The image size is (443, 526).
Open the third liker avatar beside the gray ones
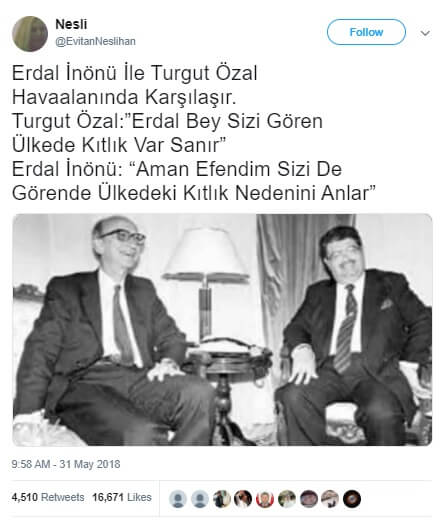click(221, 498)
